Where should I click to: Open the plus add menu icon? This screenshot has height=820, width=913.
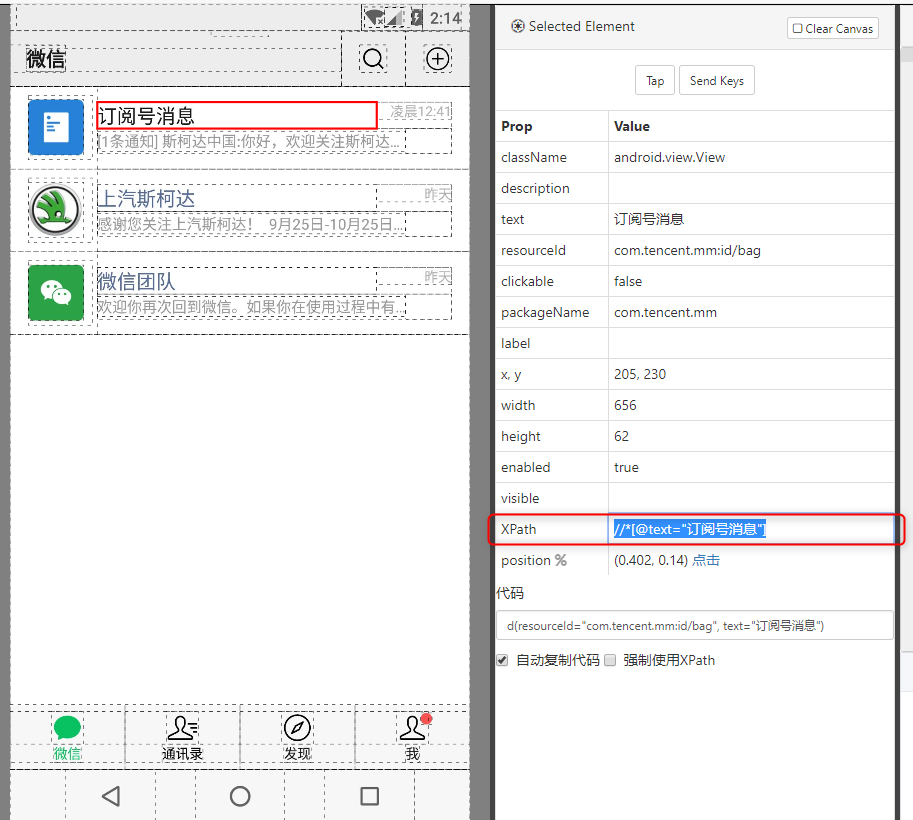pos(437,59)
